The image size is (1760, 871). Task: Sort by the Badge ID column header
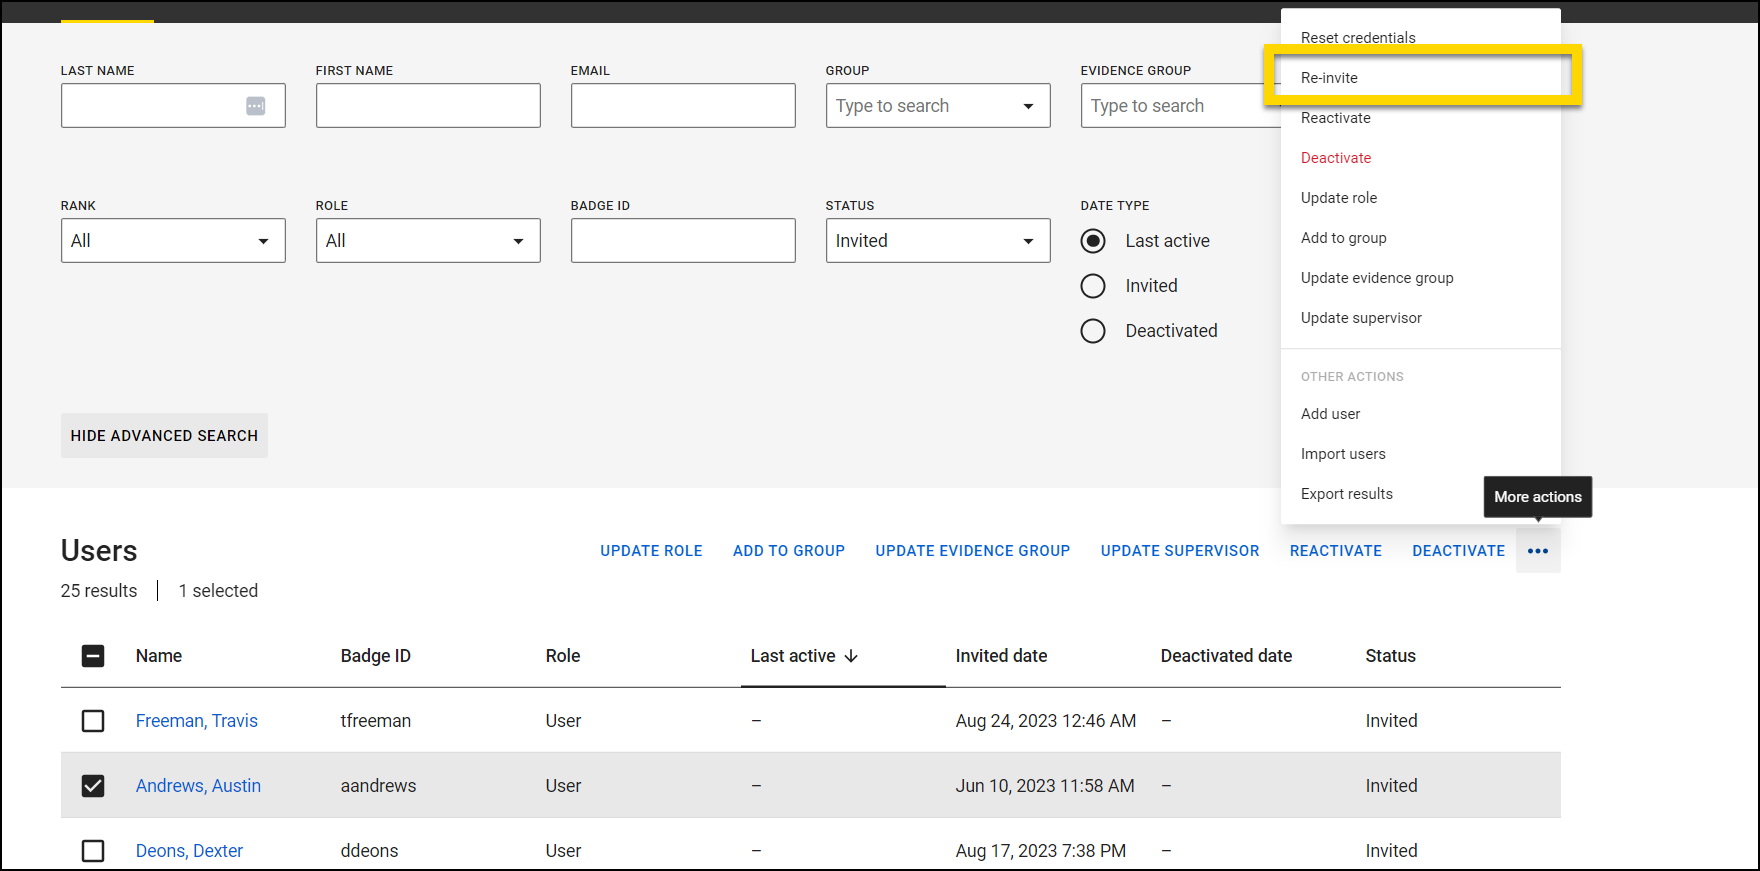coord(376,656)
